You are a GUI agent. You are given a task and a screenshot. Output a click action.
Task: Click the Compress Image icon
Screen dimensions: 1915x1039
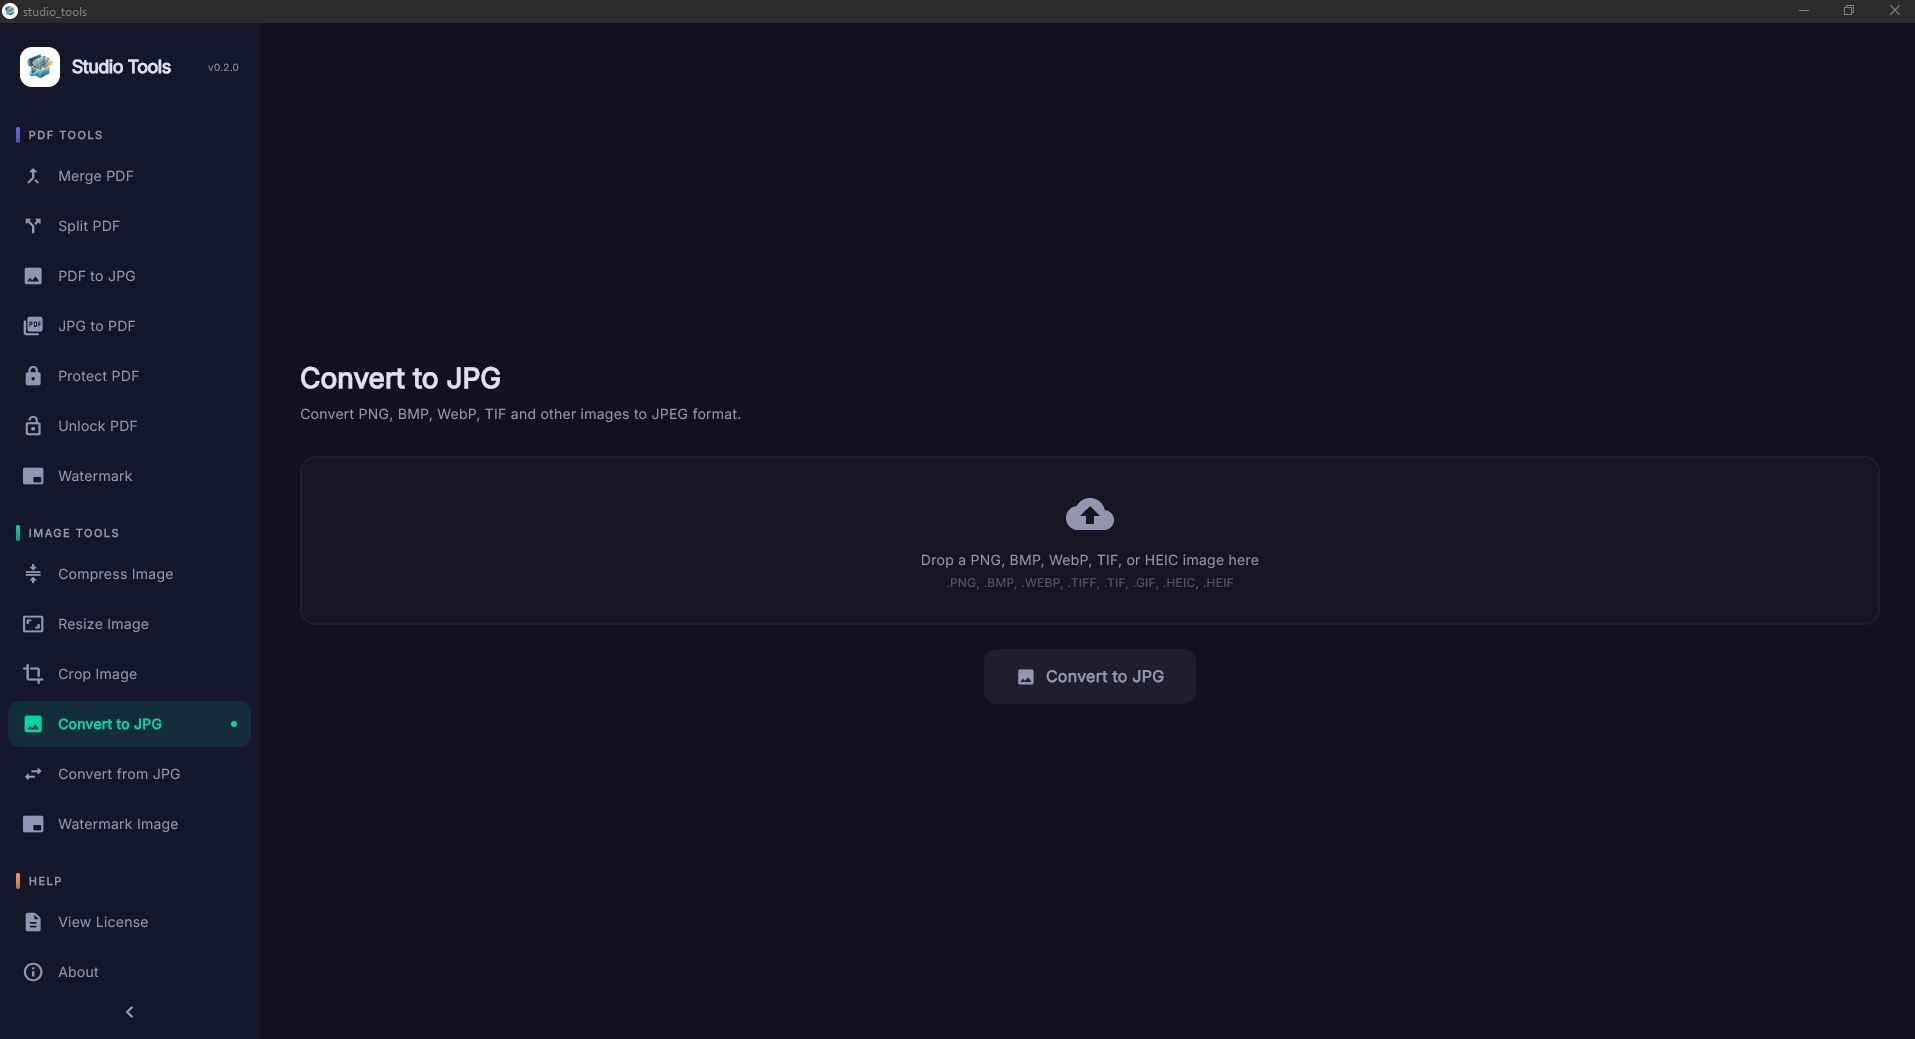pyautogui.click(x=33, y=574)
